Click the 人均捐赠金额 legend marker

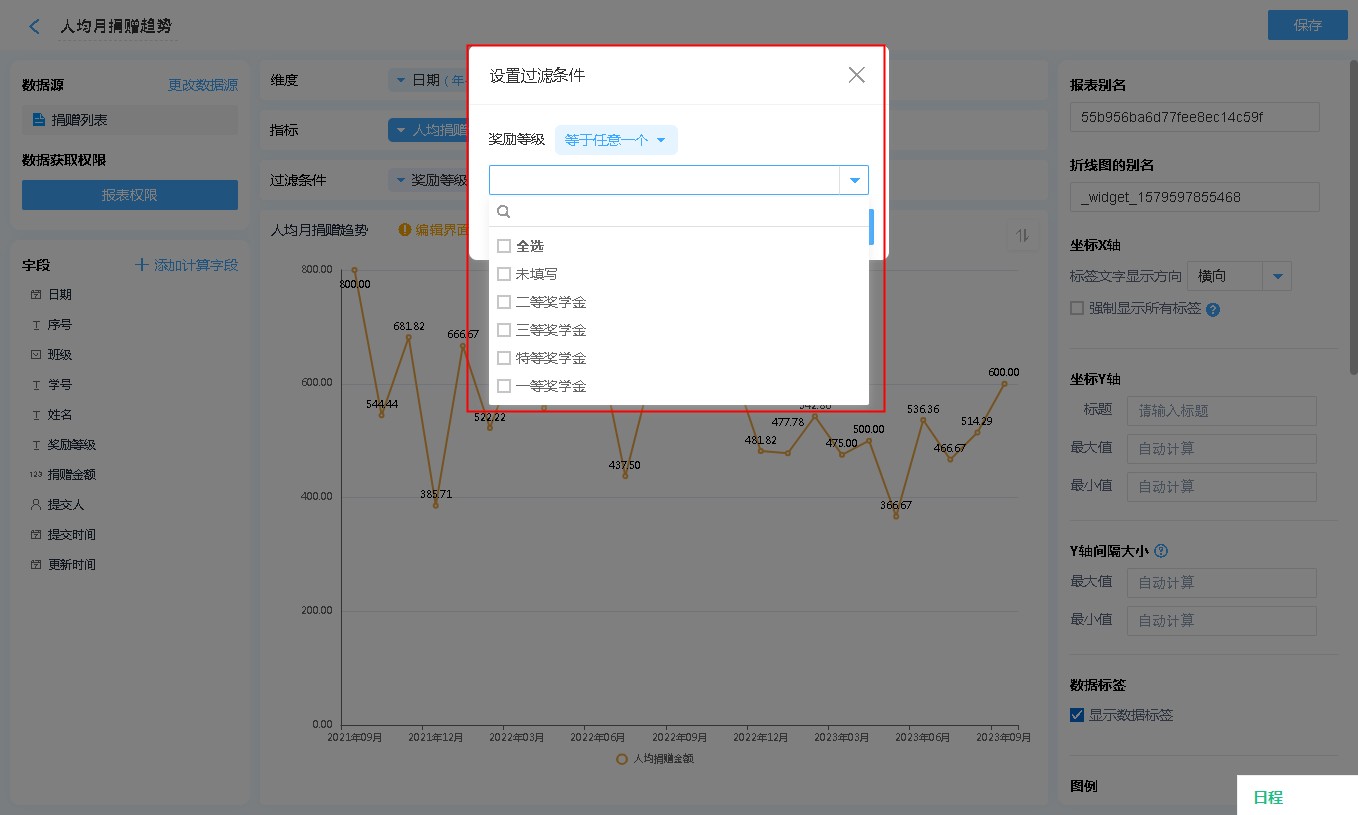pos(622,758)
